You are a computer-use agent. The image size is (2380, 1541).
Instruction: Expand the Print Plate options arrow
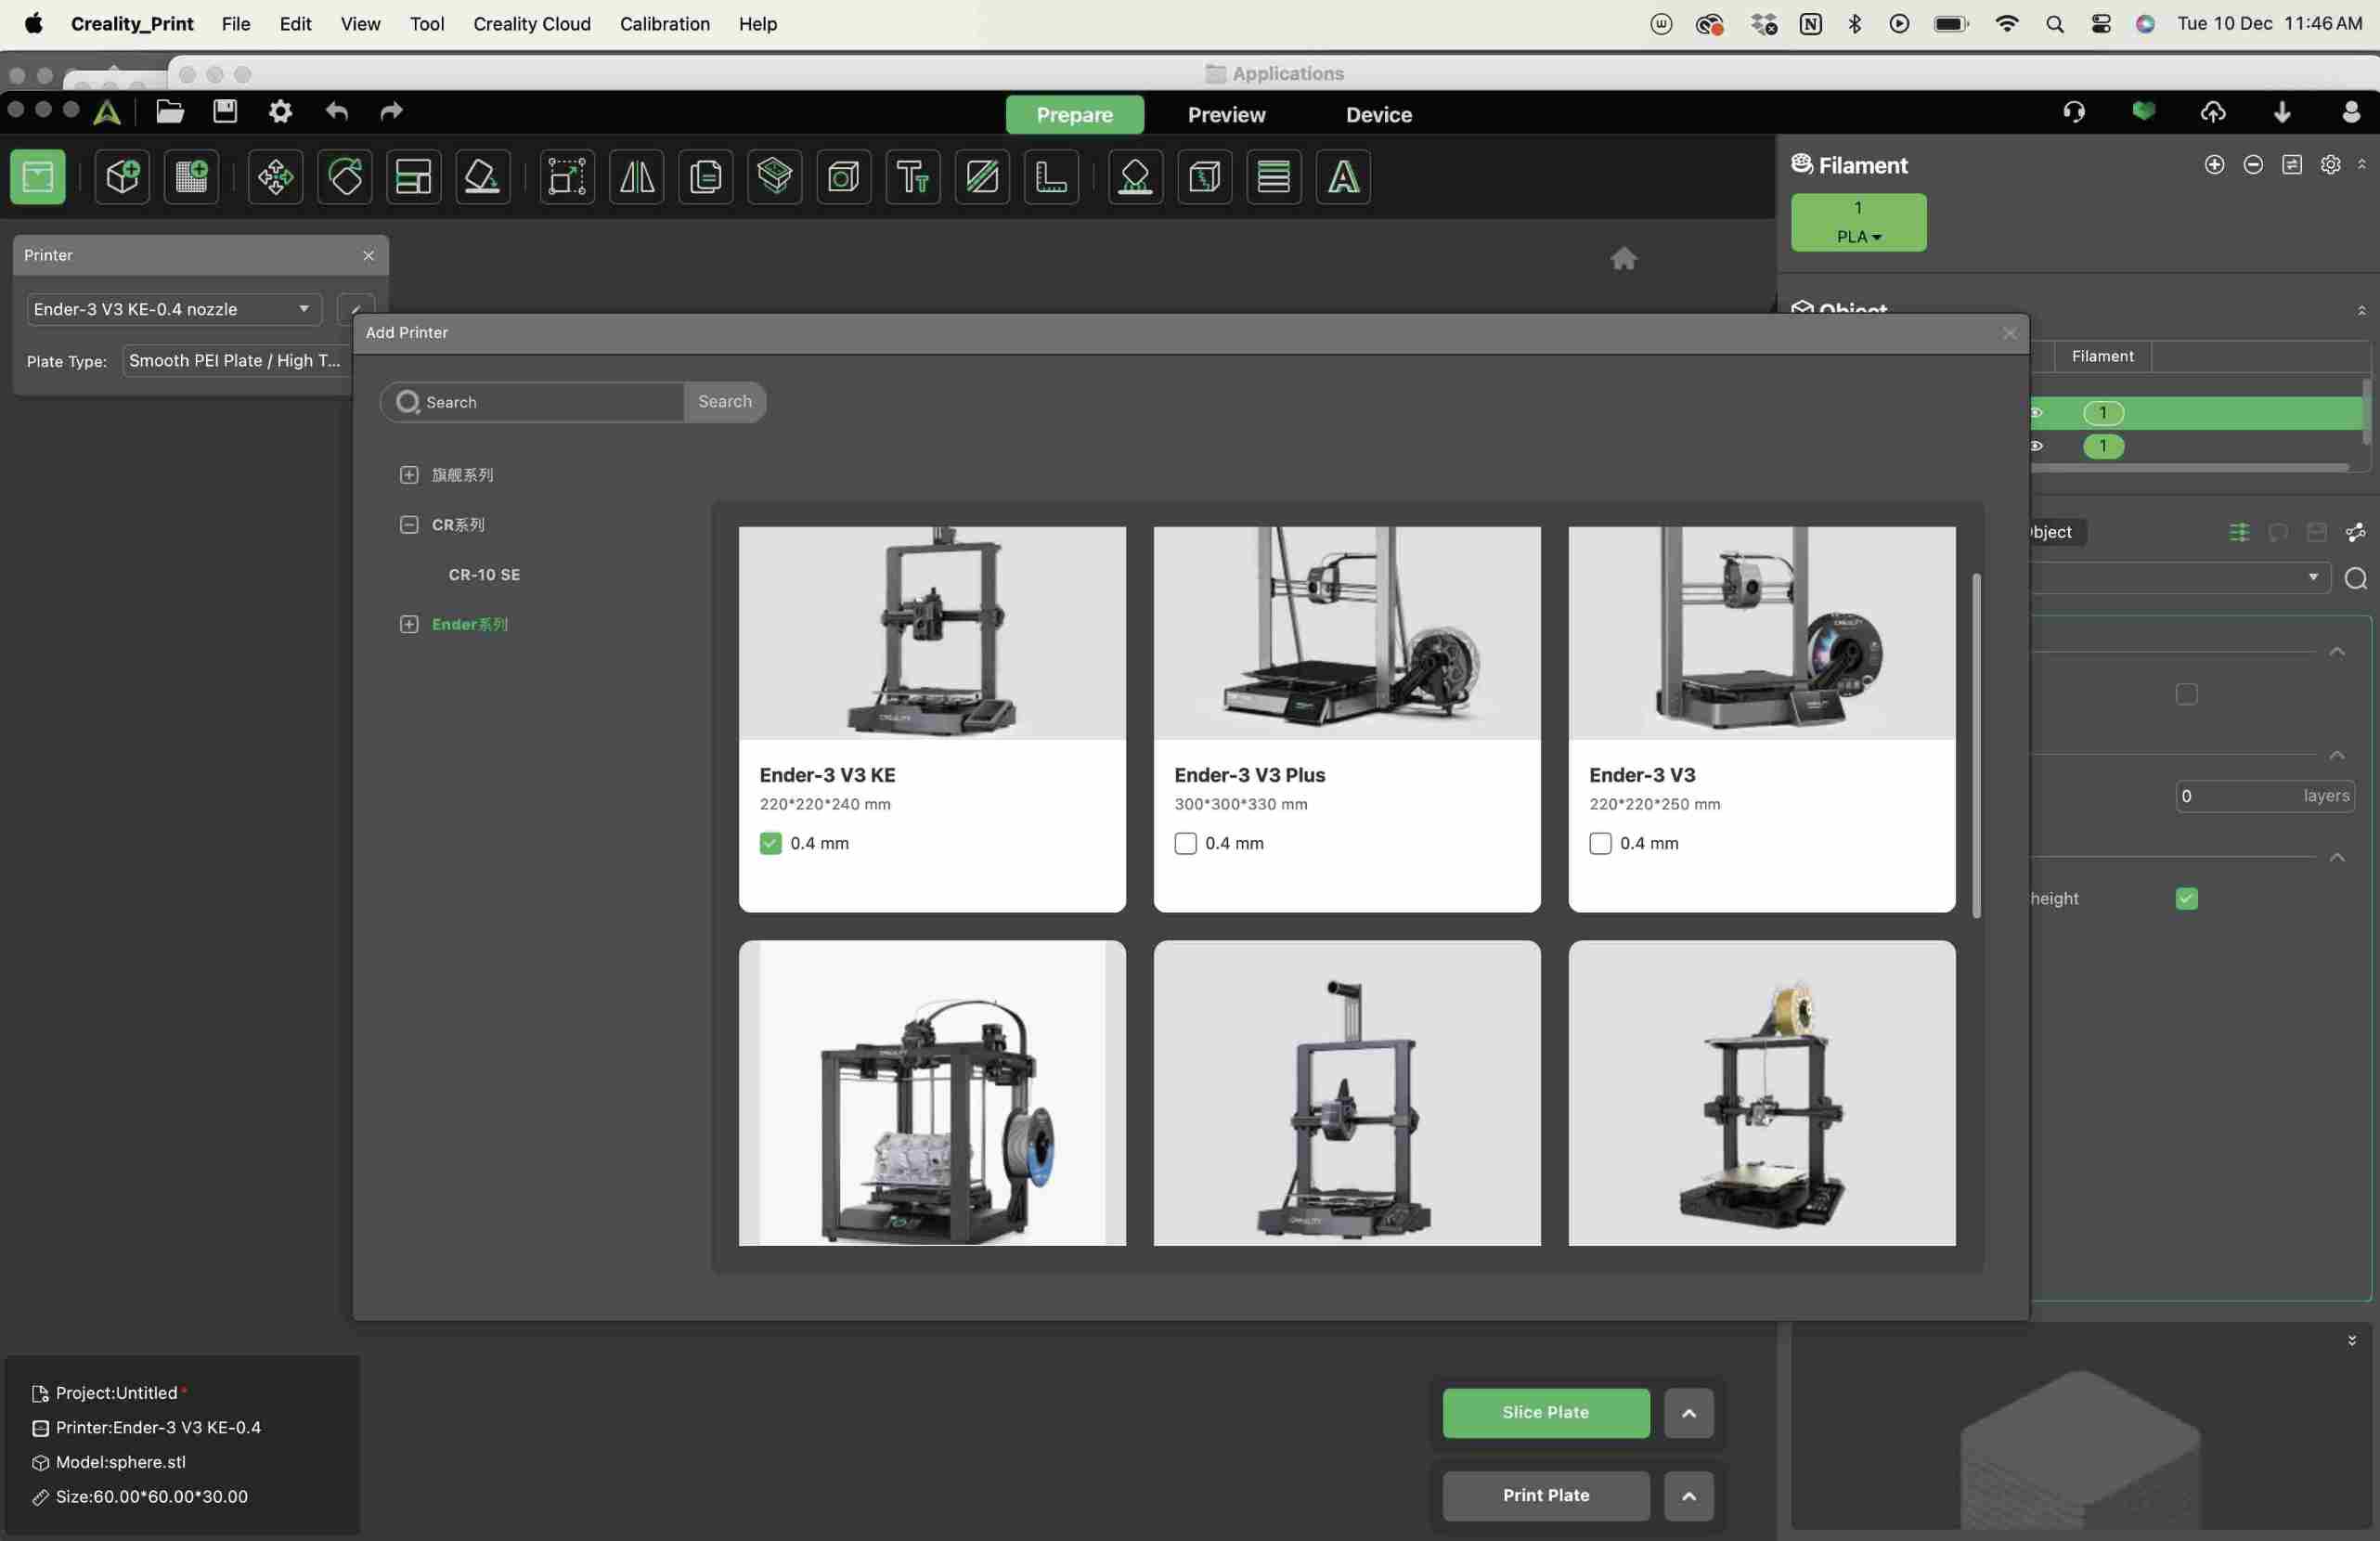coord(1688,1495)
